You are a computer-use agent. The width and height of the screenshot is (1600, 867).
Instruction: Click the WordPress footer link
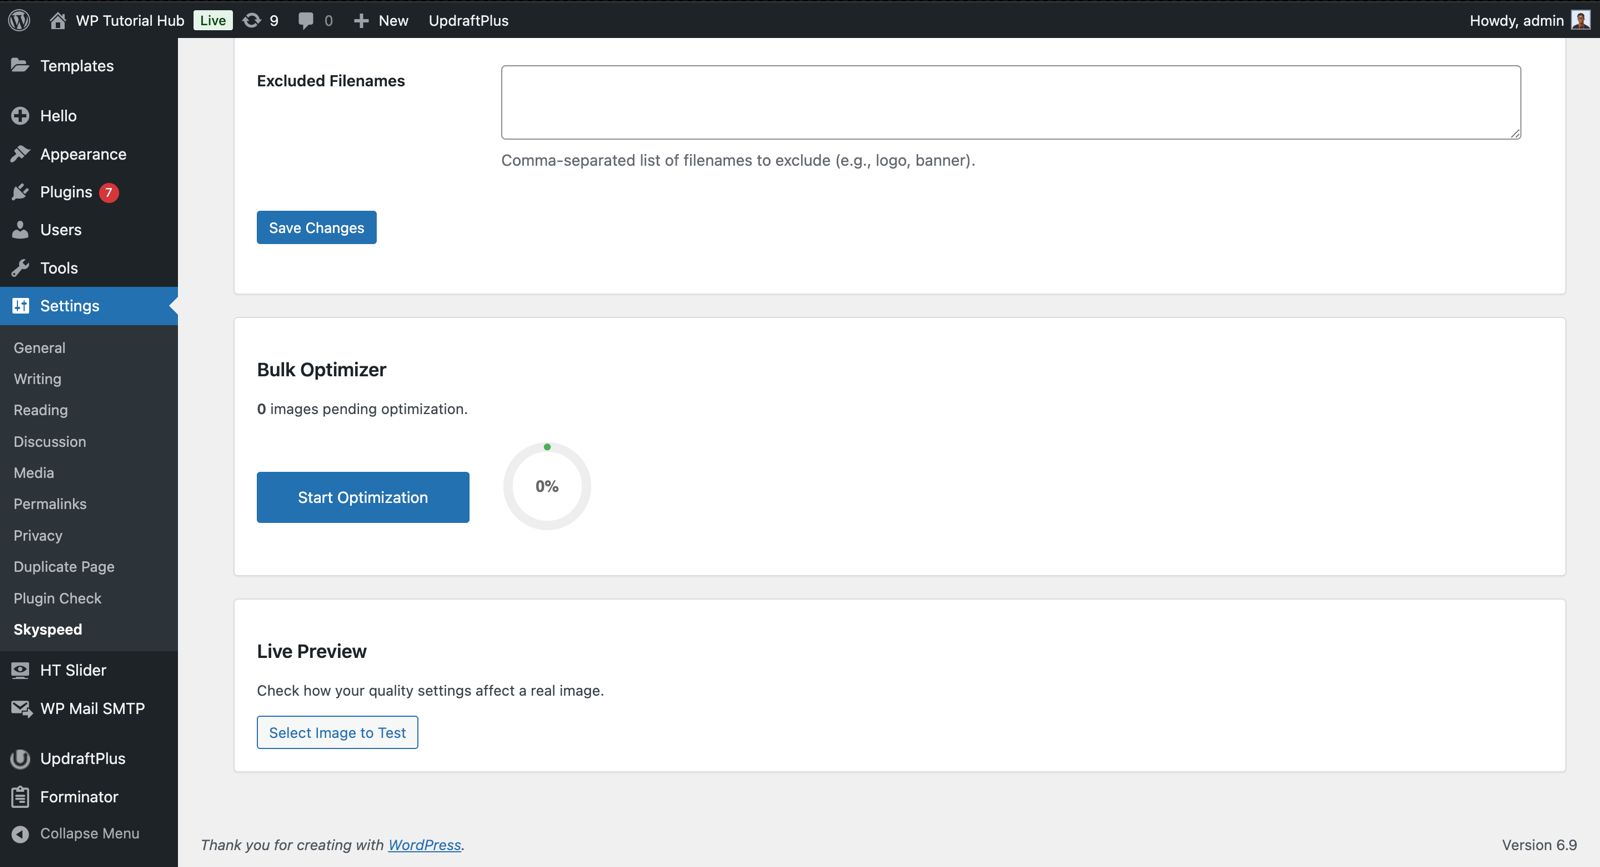[425, 845]
